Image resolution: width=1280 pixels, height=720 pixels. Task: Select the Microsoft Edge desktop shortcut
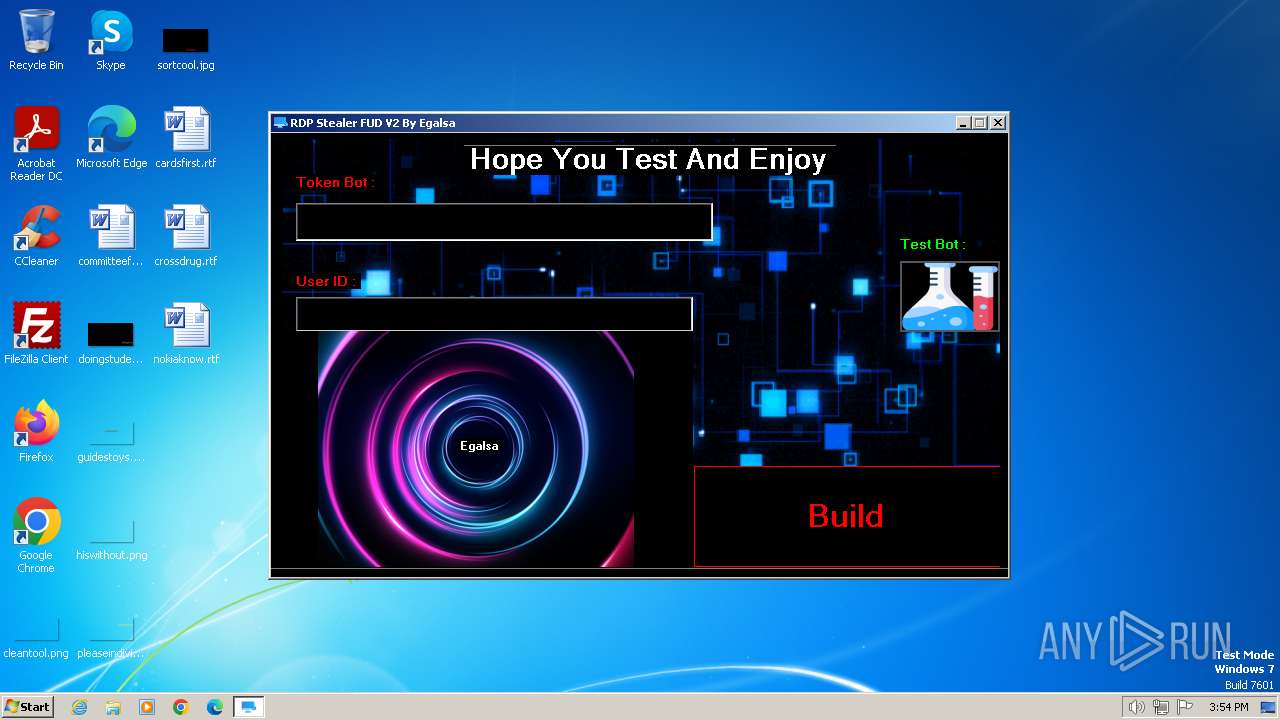tap(111, 138)
